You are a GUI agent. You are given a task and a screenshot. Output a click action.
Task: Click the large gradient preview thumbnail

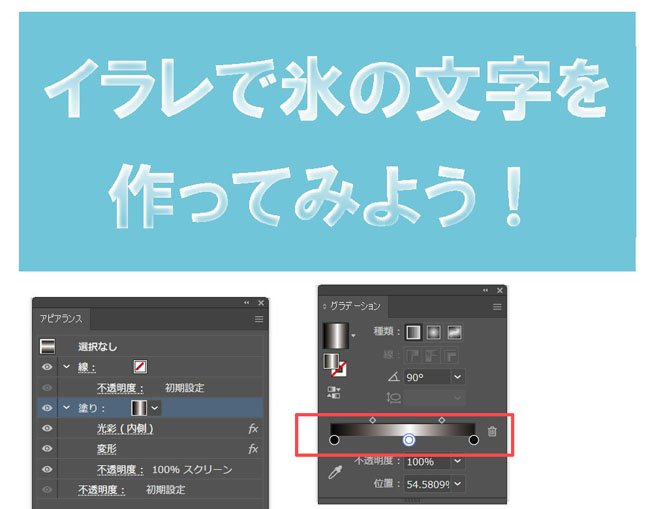coord(335,335)
